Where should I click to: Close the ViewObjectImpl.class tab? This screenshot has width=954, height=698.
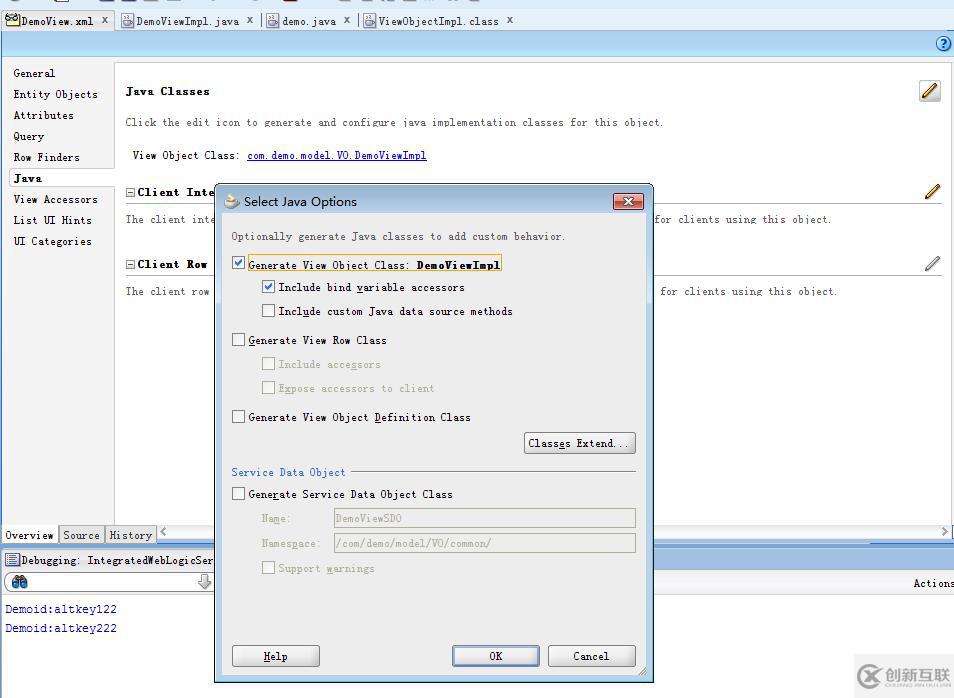point(510,20)
